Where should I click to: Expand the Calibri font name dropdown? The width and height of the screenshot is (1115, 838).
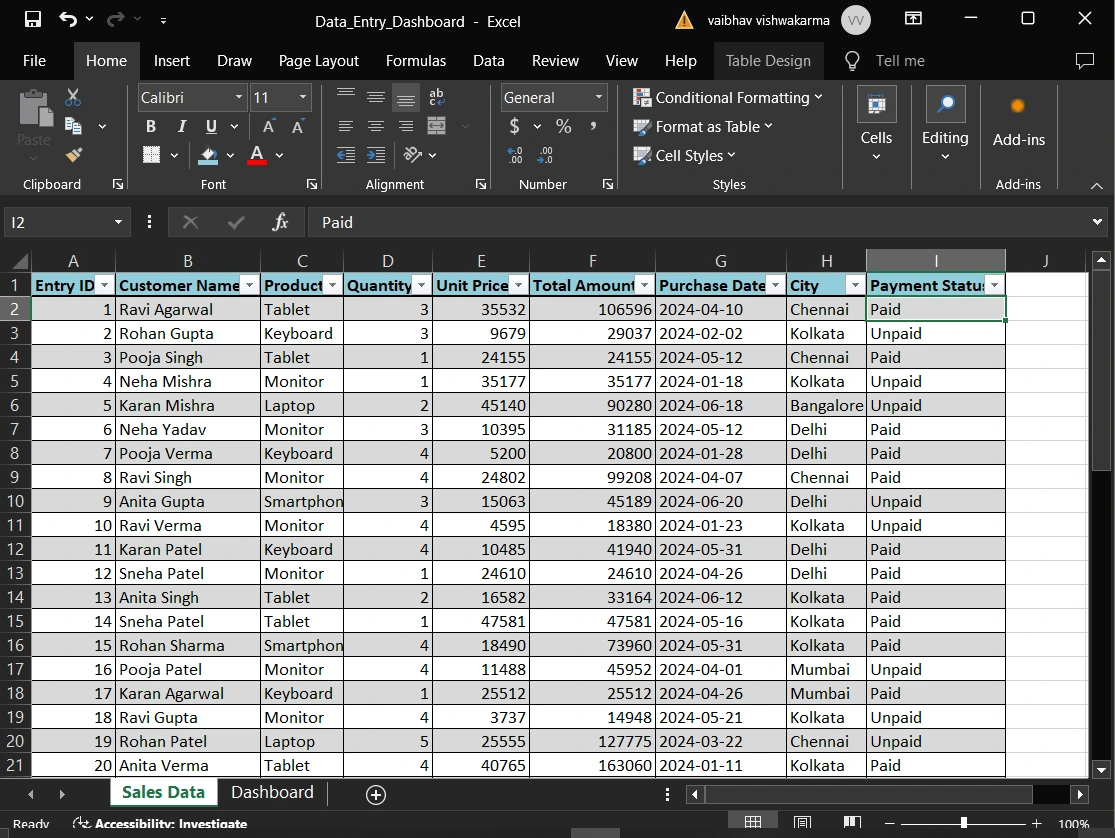click(x=239, y=97)
